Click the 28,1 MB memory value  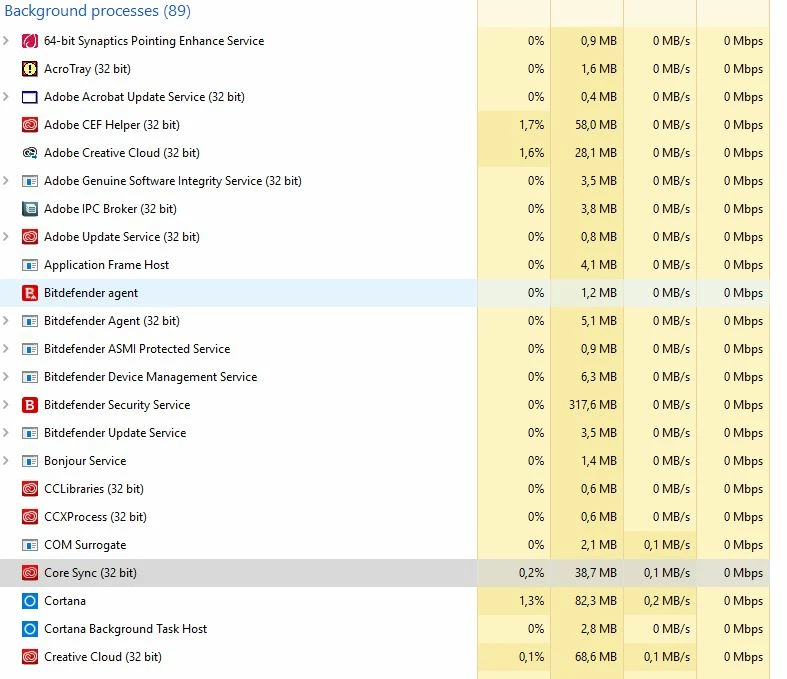point(596,153)
